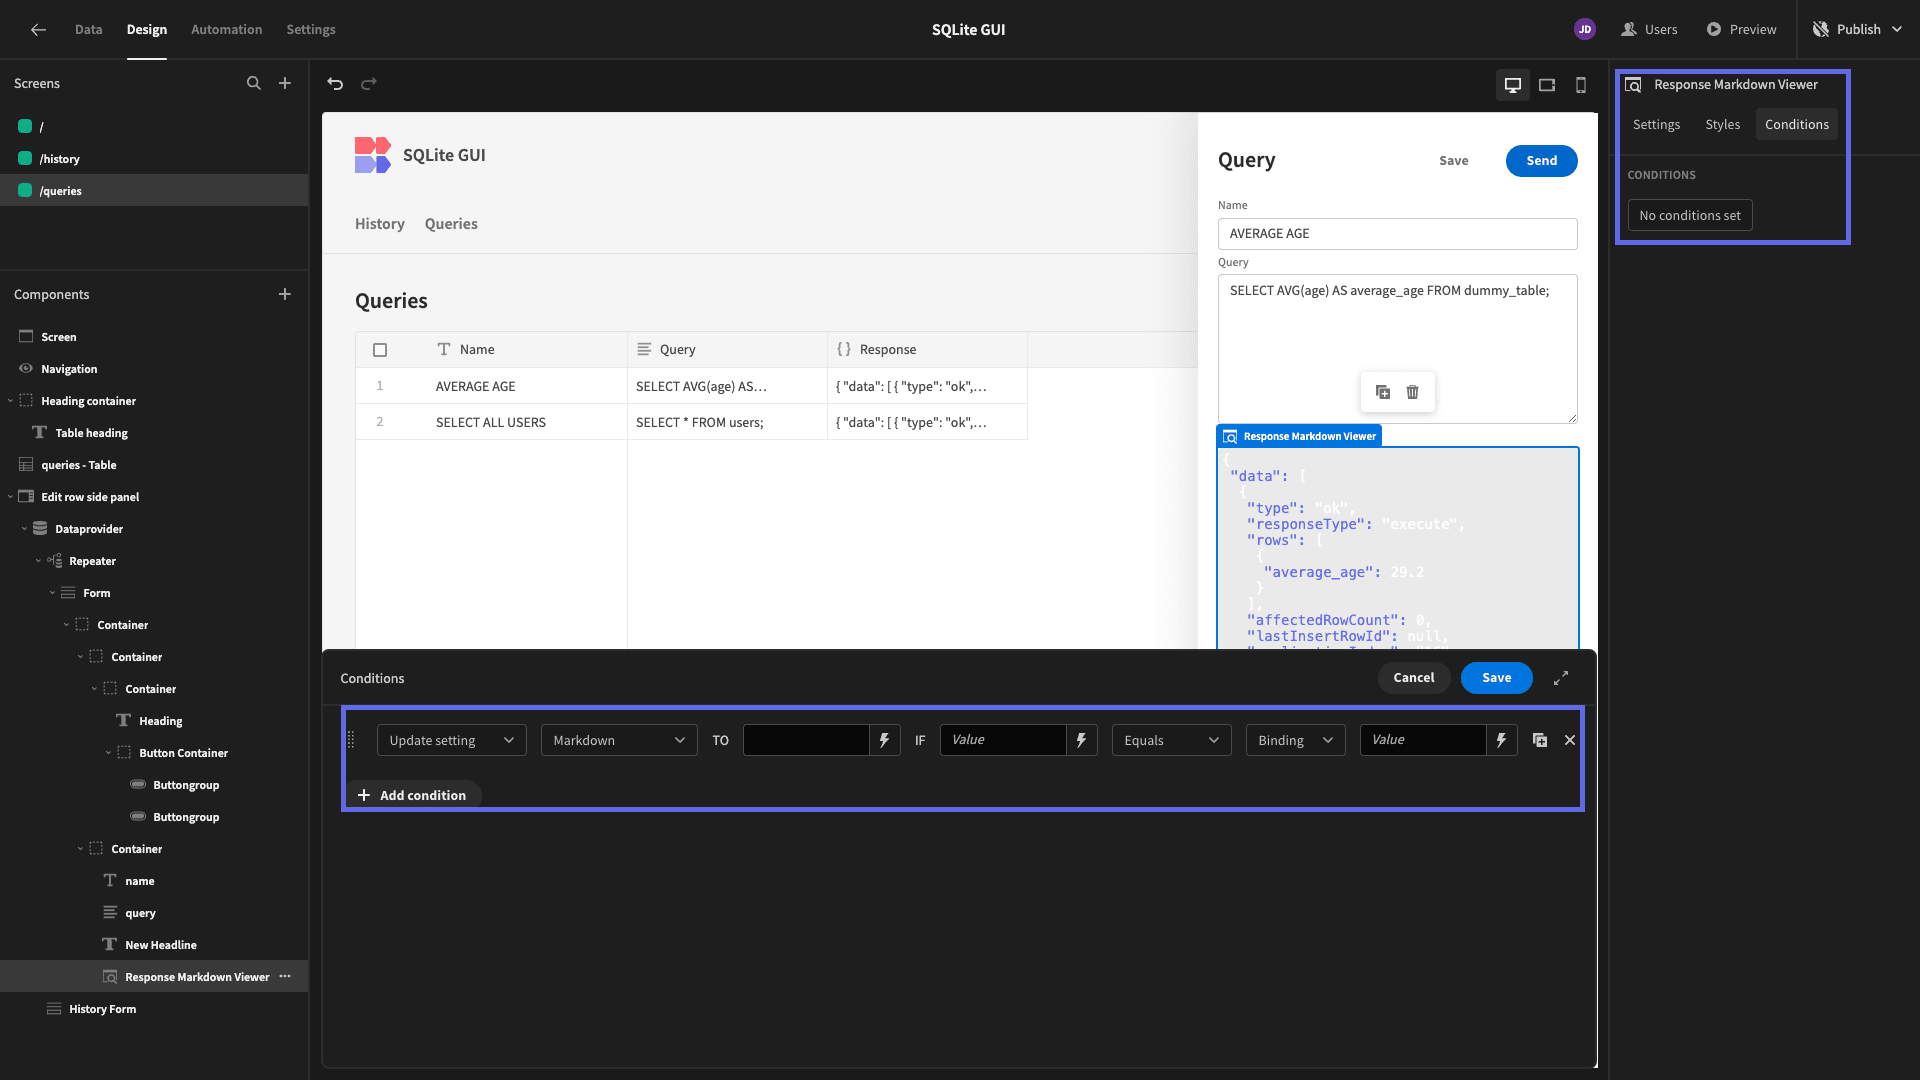
Task: Add a component with plus icon
Action: (x=285, y=294)
